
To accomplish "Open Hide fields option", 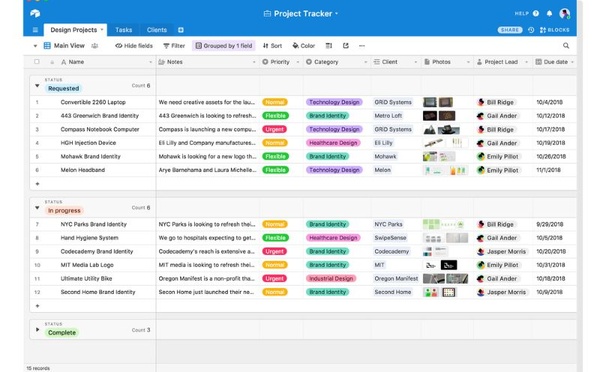I will click(x=134, y=46).
